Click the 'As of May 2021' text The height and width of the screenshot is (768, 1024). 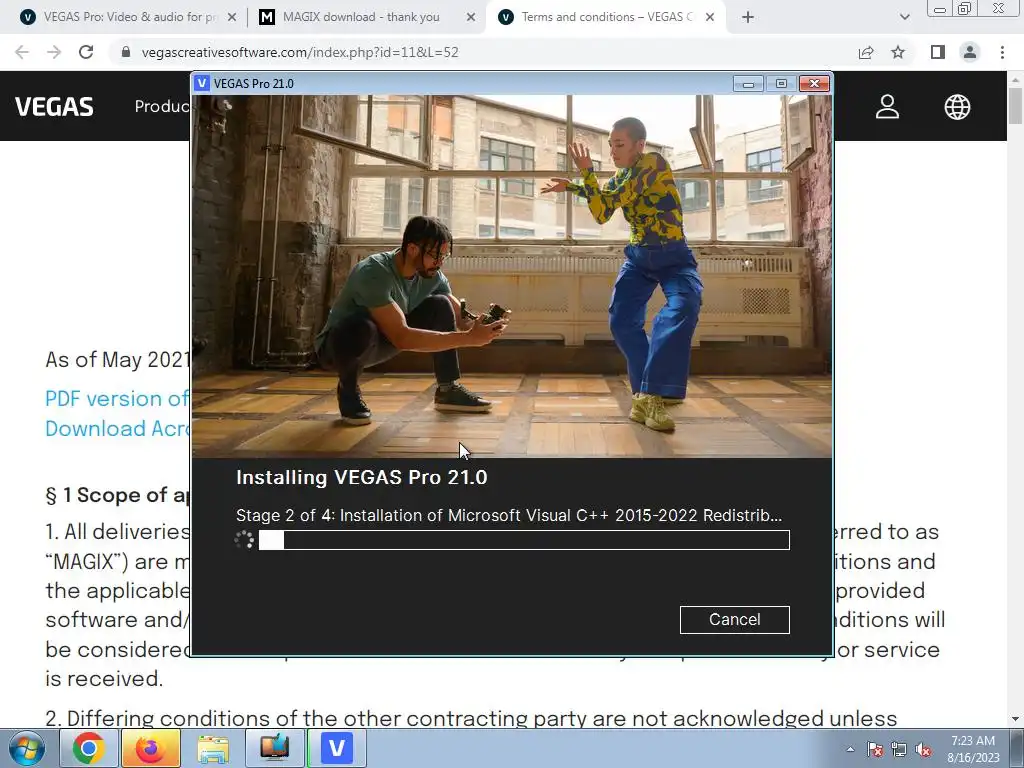click(x=118, y=359)
